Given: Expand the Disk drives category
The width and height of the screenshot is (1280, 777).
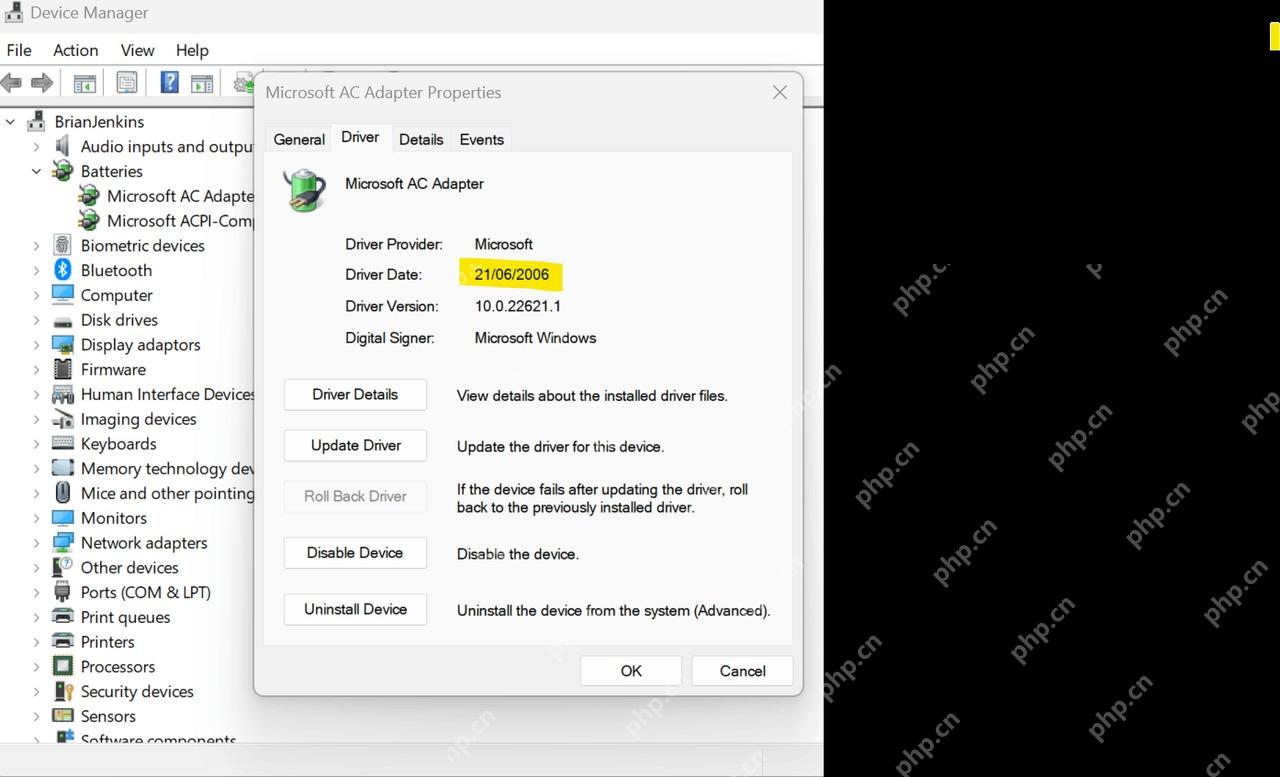Looking at the screenshot, I should tap(37, 320).
